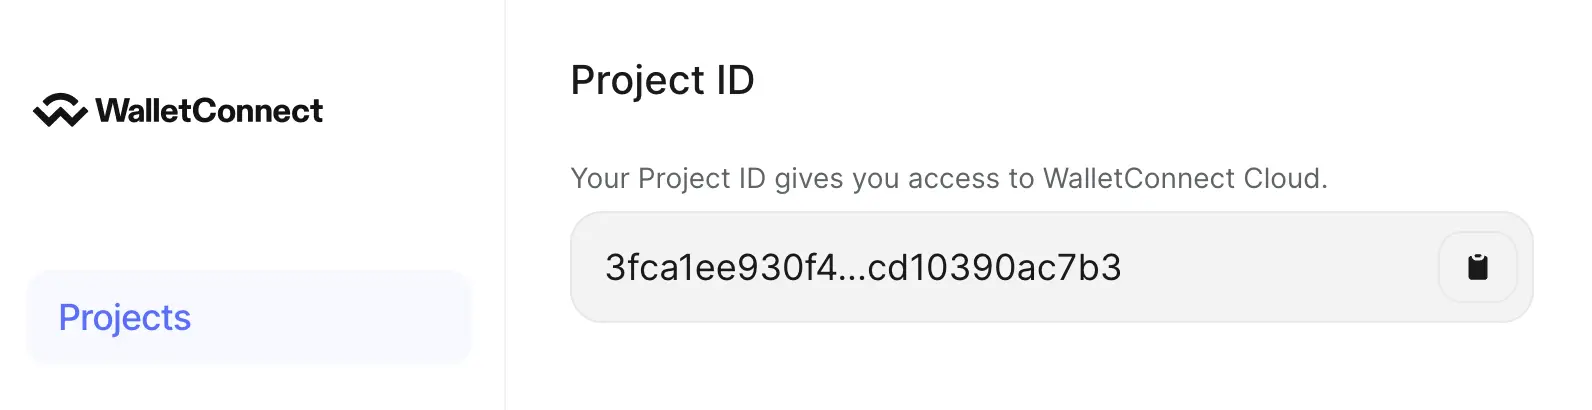
Task: Click the word "Your" starting the description
Action: pyautogui.click(x=600, y=179)
